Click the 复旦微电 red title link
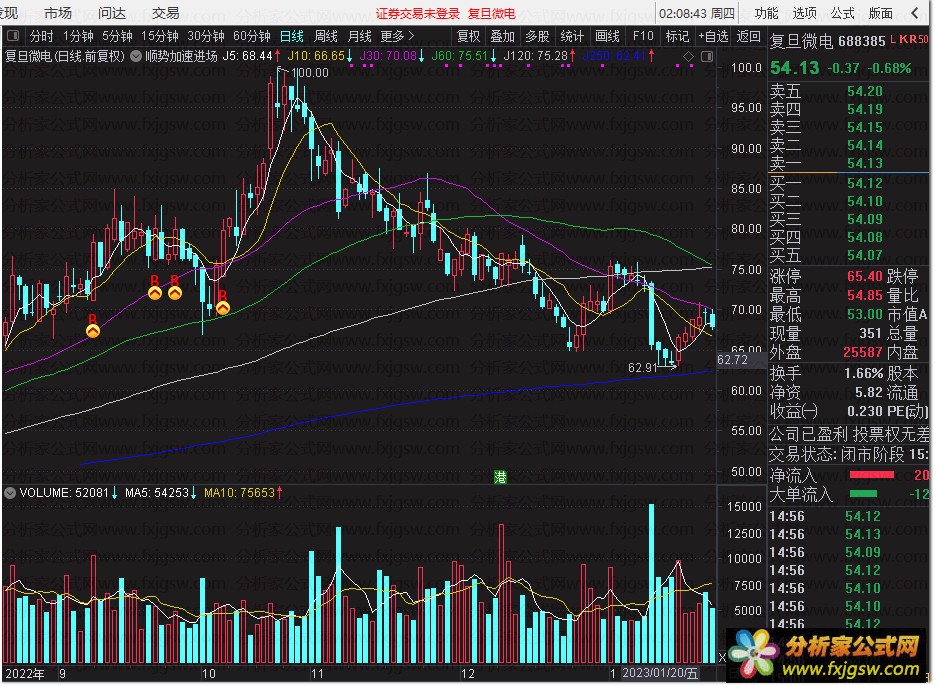This screenshot has width=936, height=686. (x=491, y=13)
